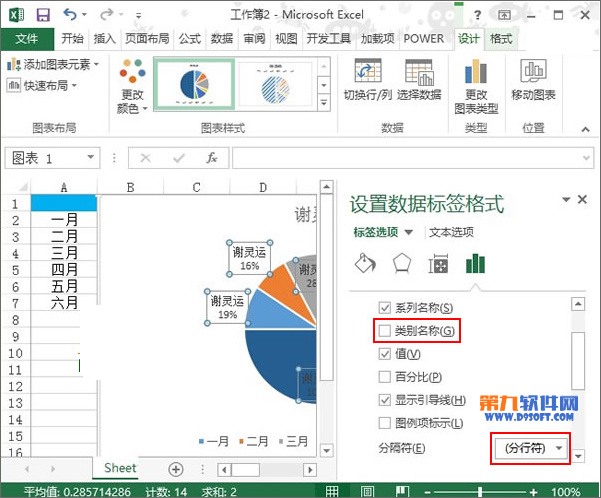Click Switch Row/Column icon
Screen dimensions: 601x498
(368, 71)
